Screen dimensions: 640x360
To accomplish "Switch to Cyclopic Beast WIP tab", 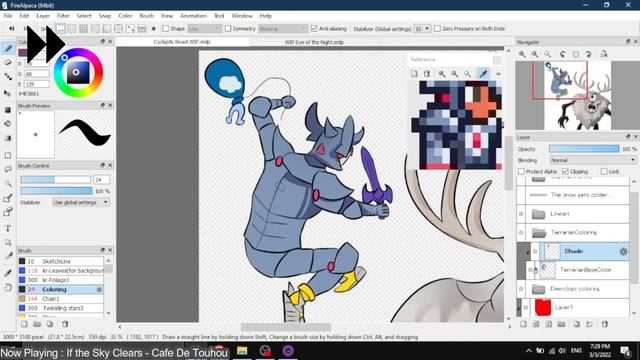I will click(x=182, y=42).
